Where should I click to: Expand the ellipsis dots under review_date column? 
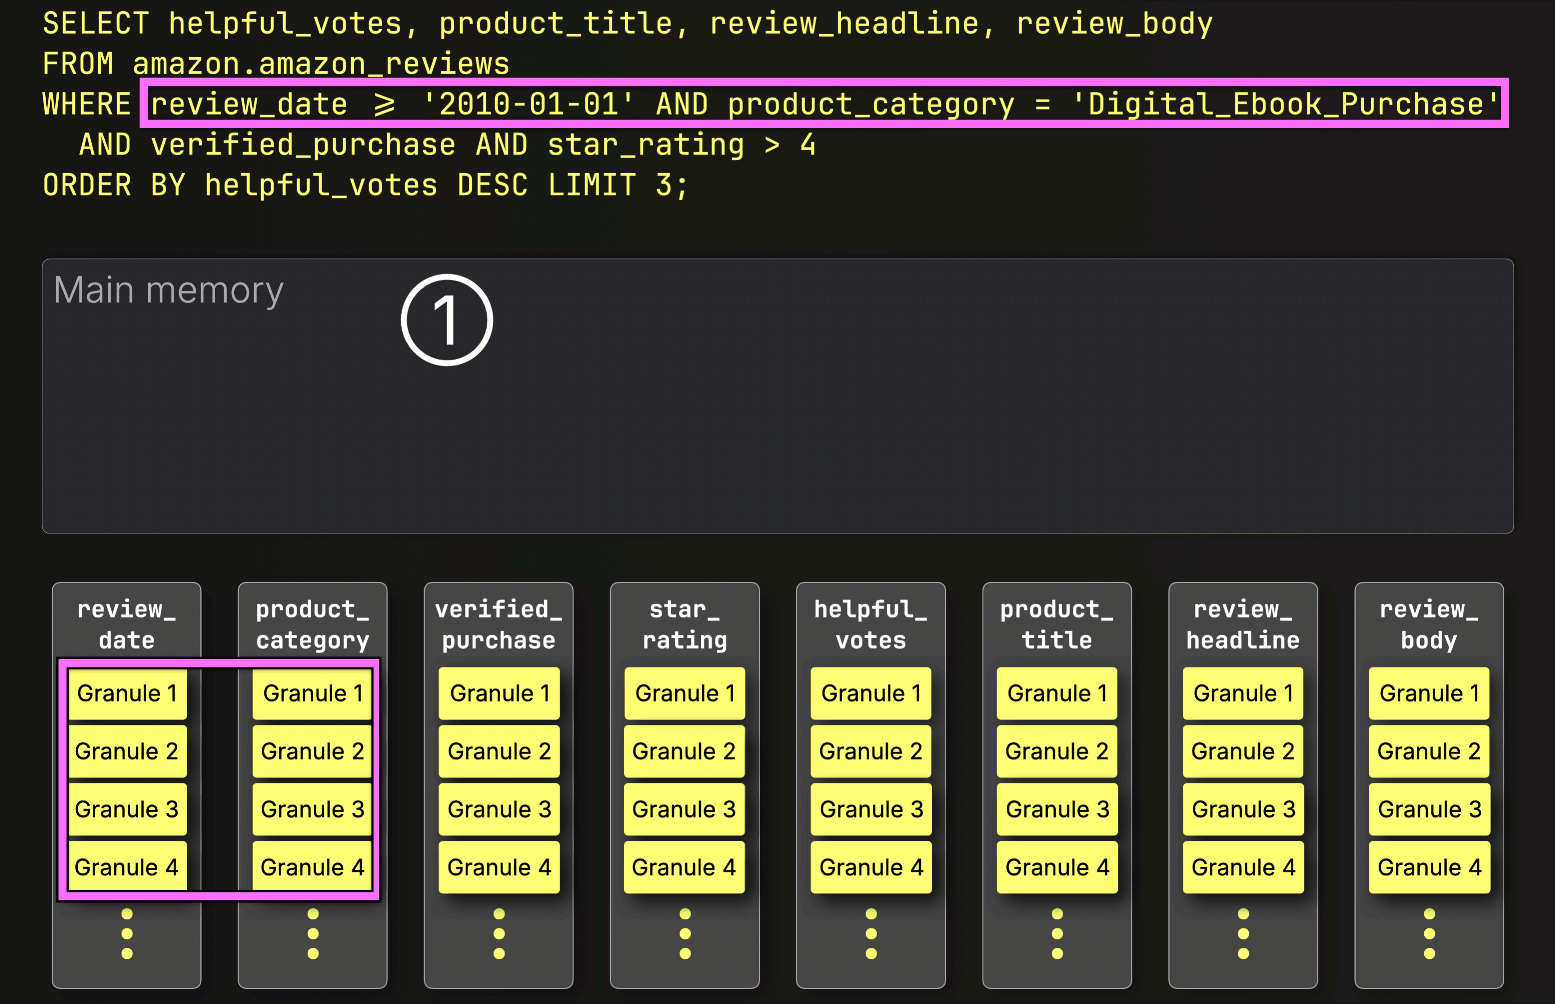tap(127, 933)
